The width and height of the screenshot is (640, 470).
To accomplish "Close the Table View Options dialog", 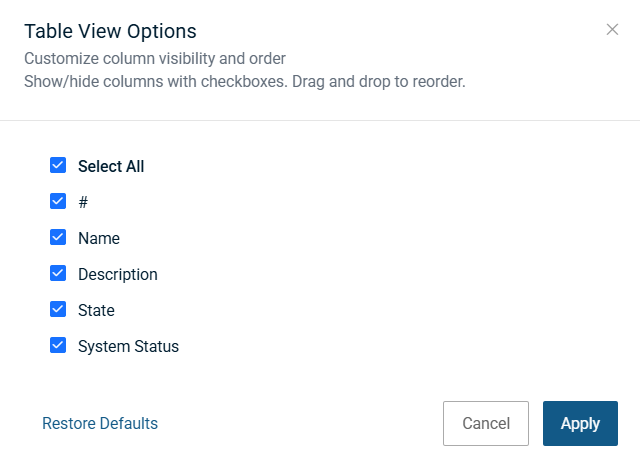I will (x=612, y=30).
